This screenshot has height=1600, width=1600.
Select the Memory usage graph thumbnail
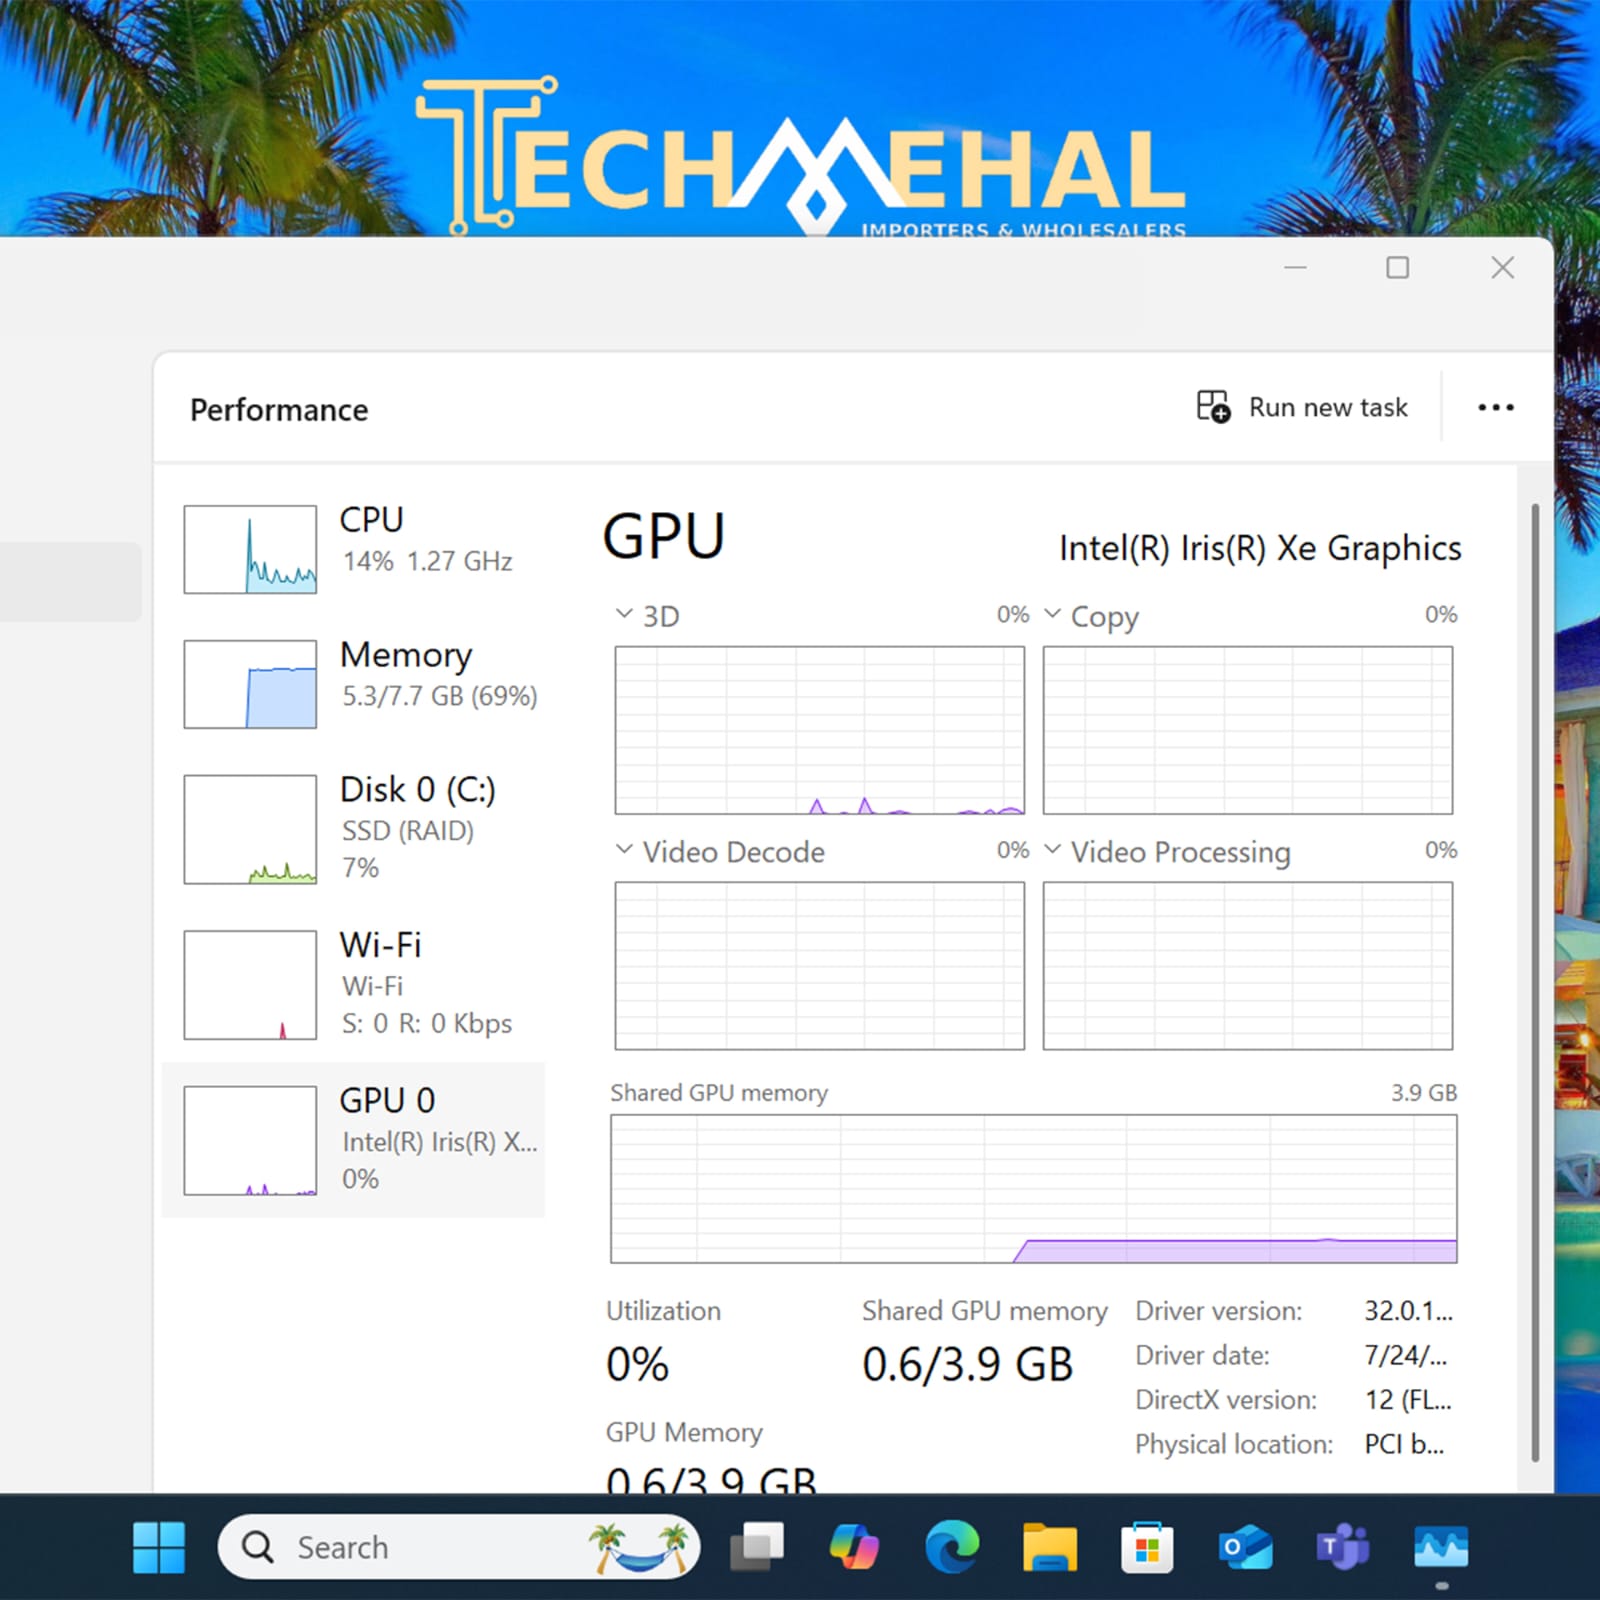coord(250,684)
